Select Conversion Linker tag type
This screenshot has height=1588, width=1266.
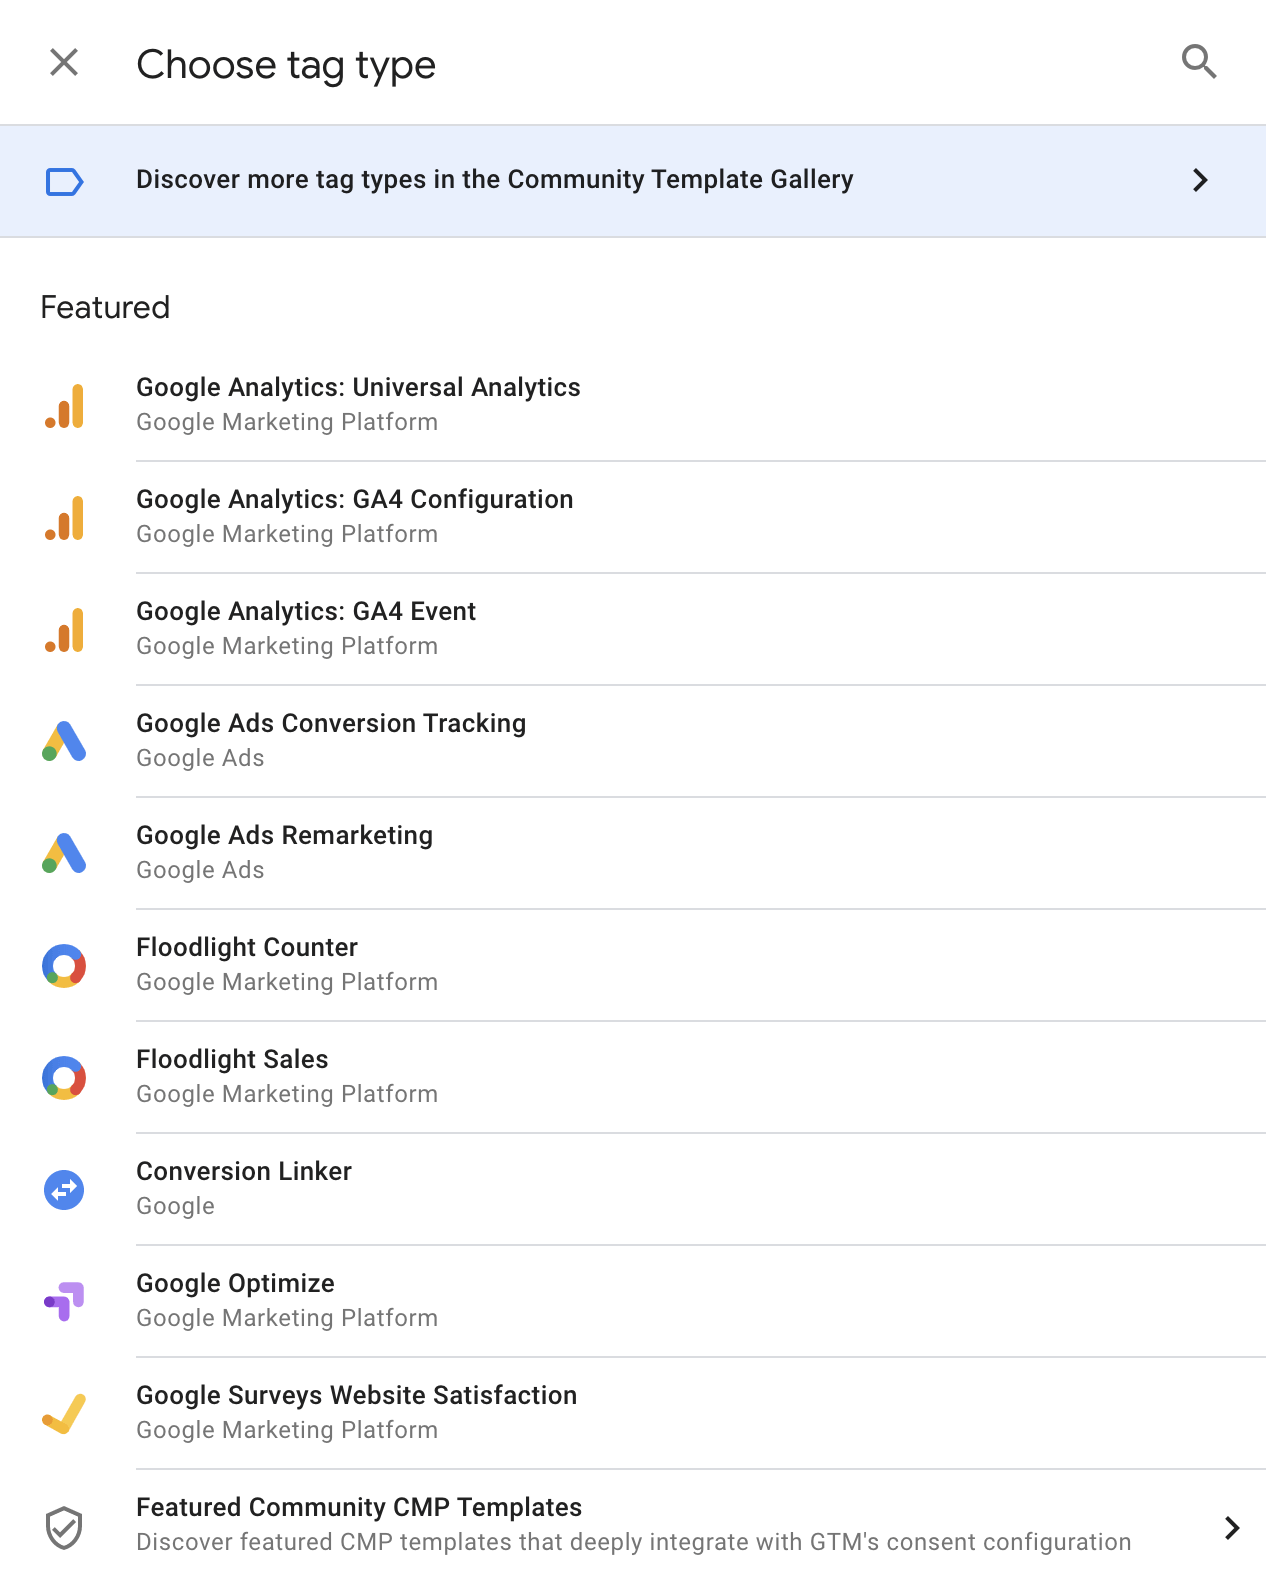[633, 1189]
